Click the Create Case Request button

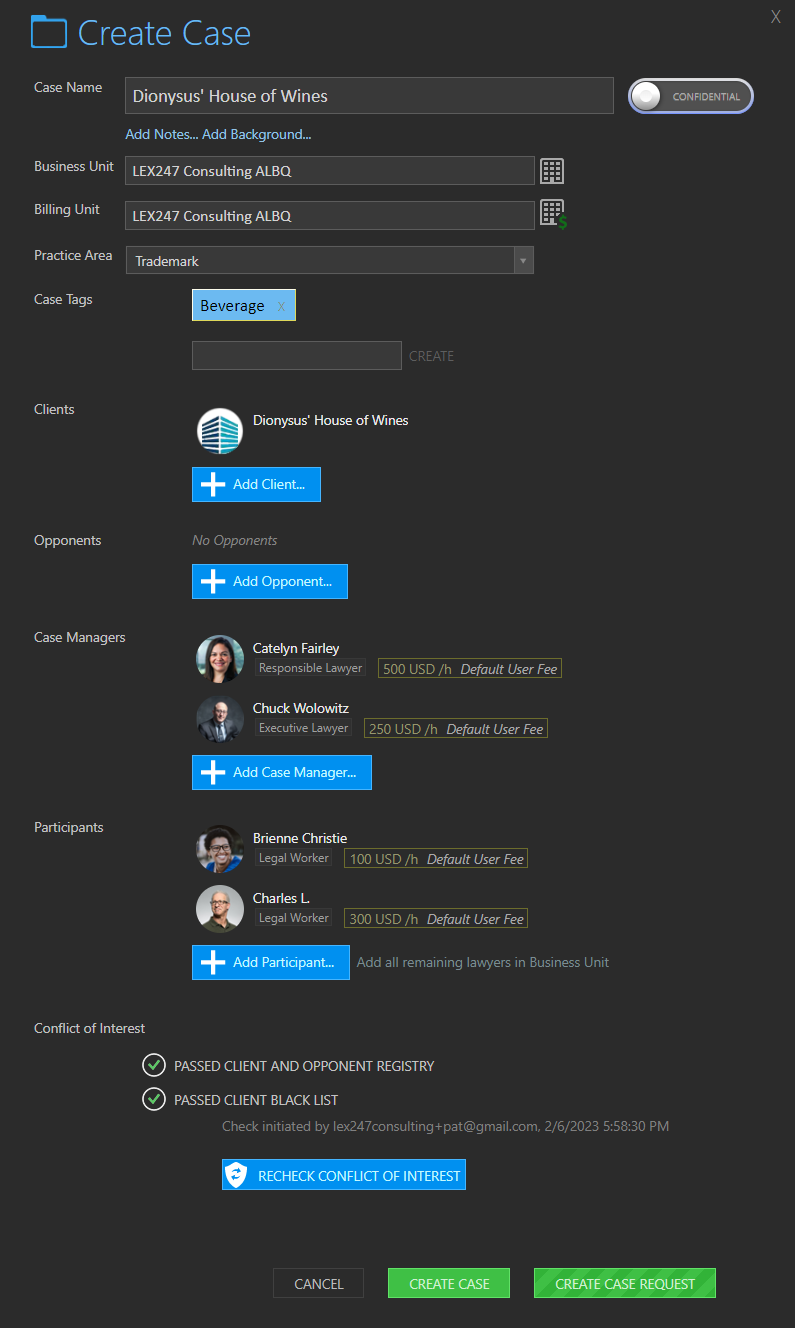625,1283
